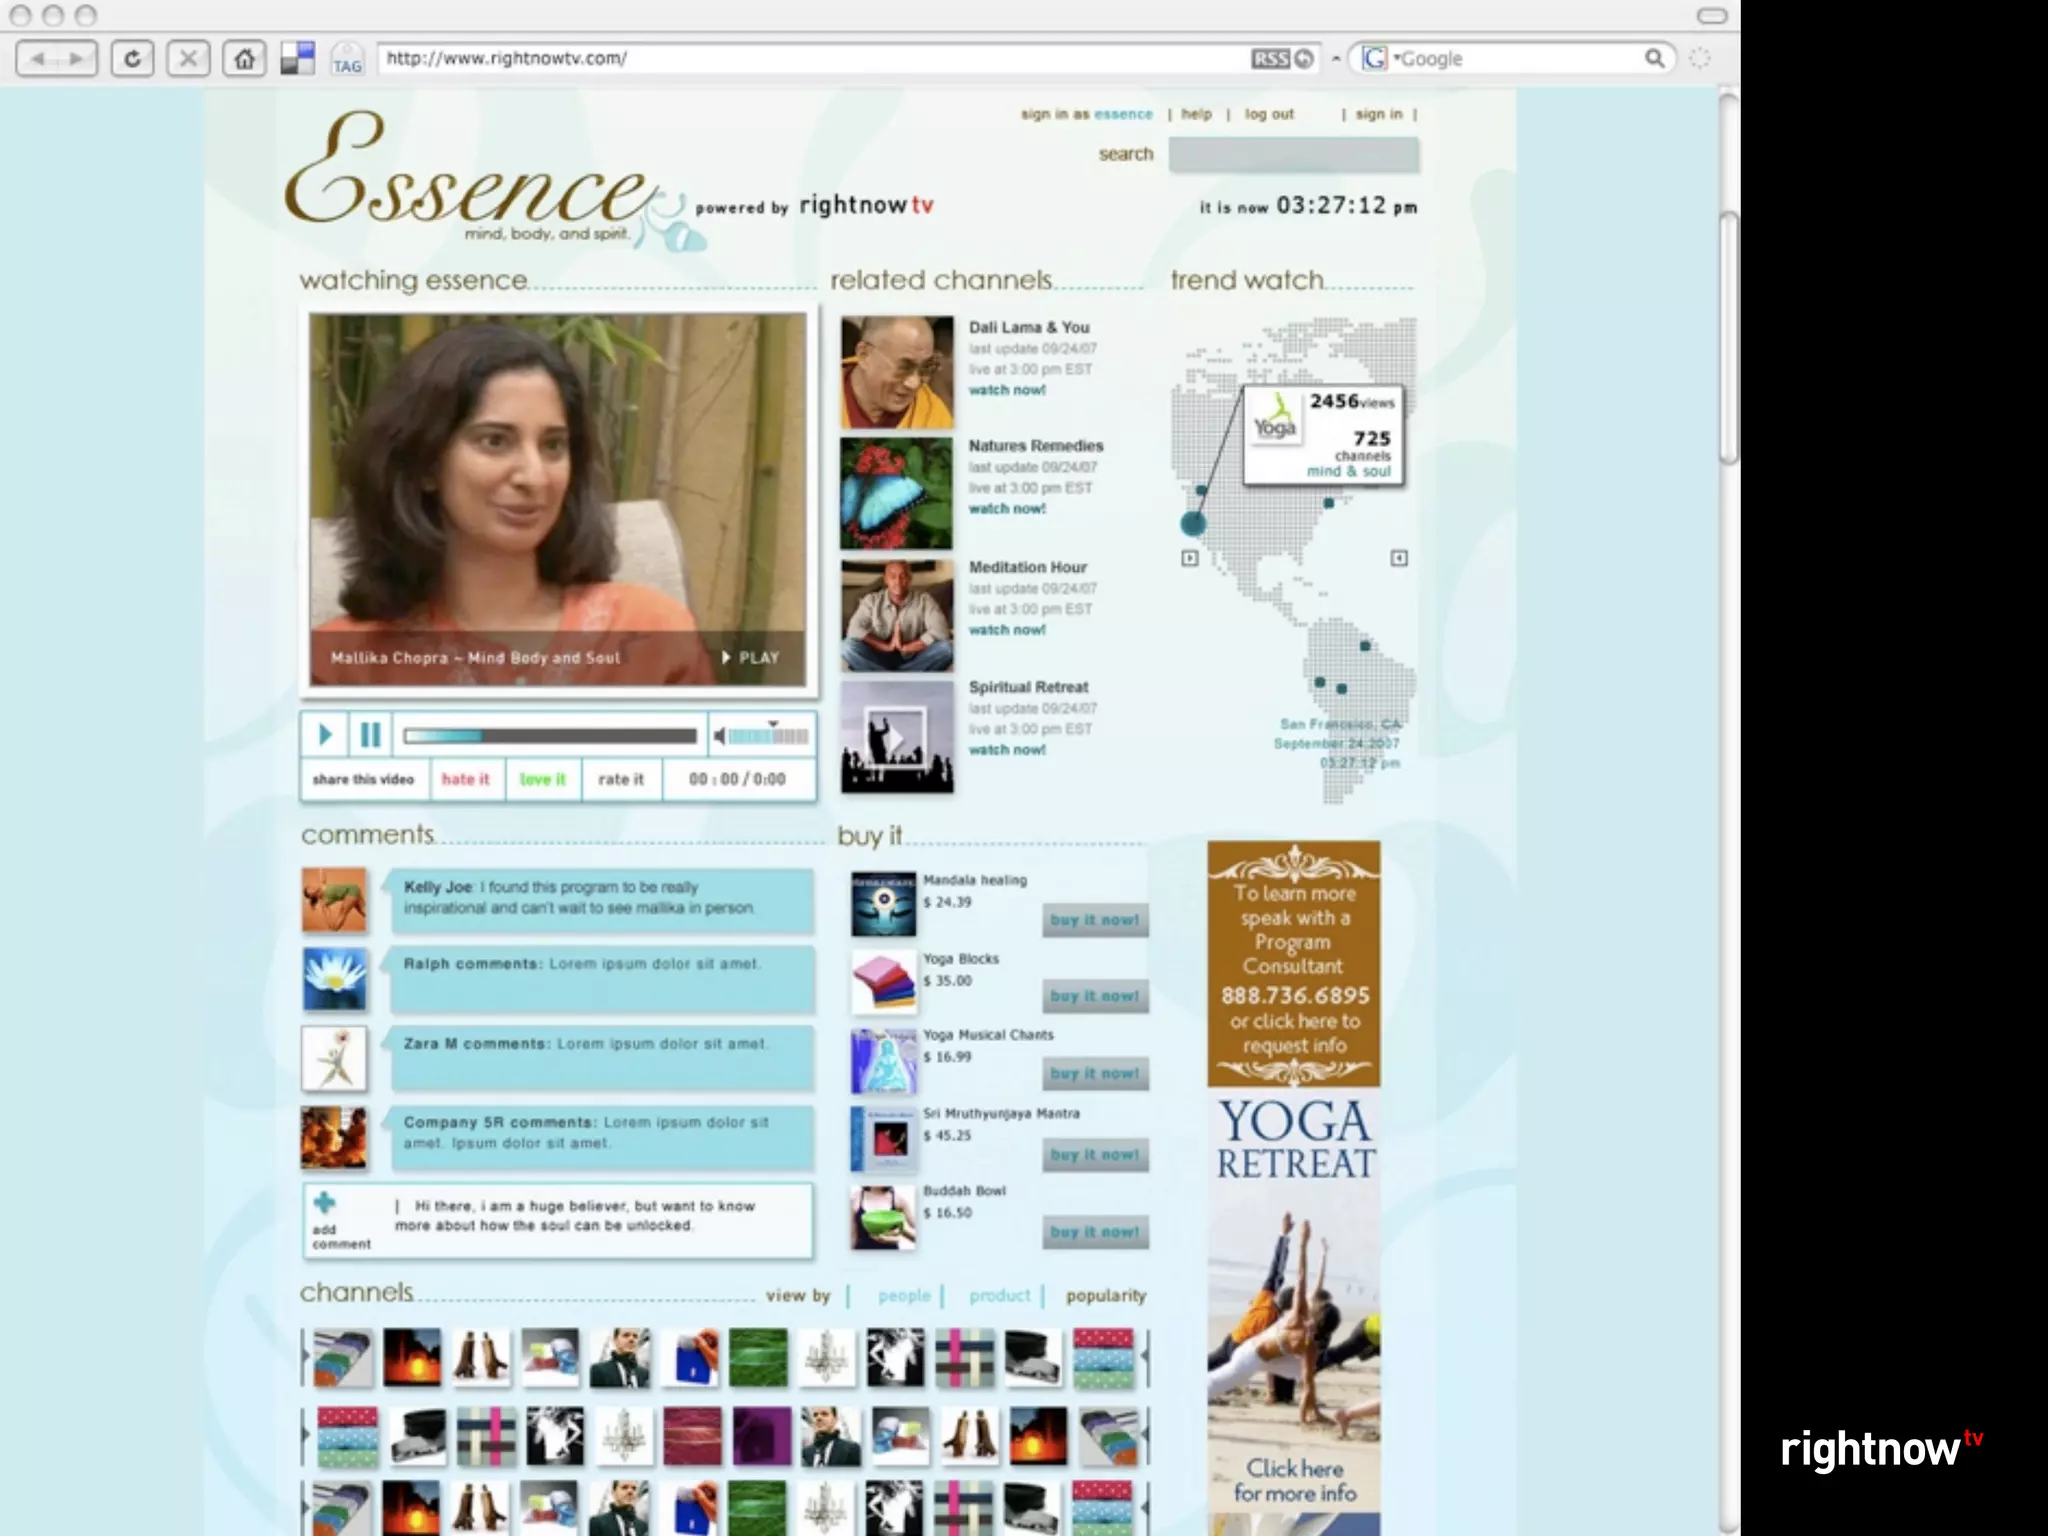Expand the left arrow on trend map
2048x1536 pixels.
(1189, 558)
